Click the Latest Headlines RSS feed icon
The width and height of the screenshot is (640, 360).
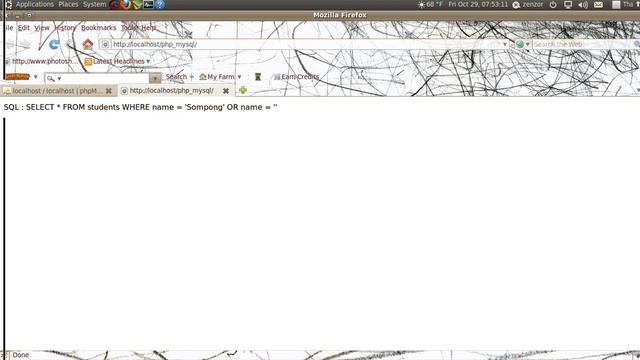click(x=88, y=61)
